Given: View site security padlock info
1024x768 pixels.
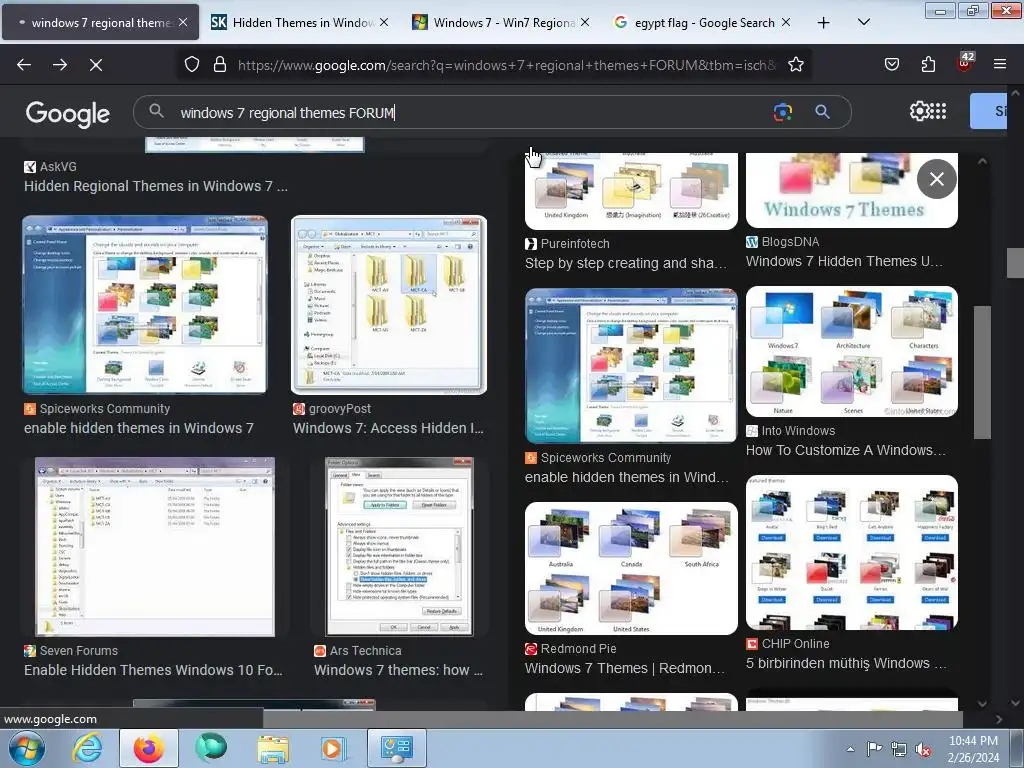Looking at the screenshot, I should pos(220,65).
